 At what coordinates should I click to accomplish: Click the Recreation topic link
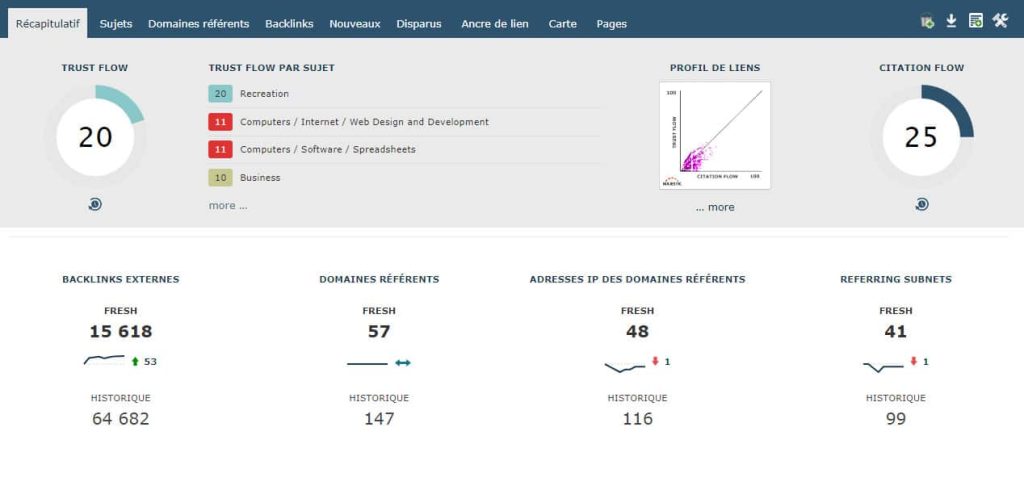coord(264,94)
